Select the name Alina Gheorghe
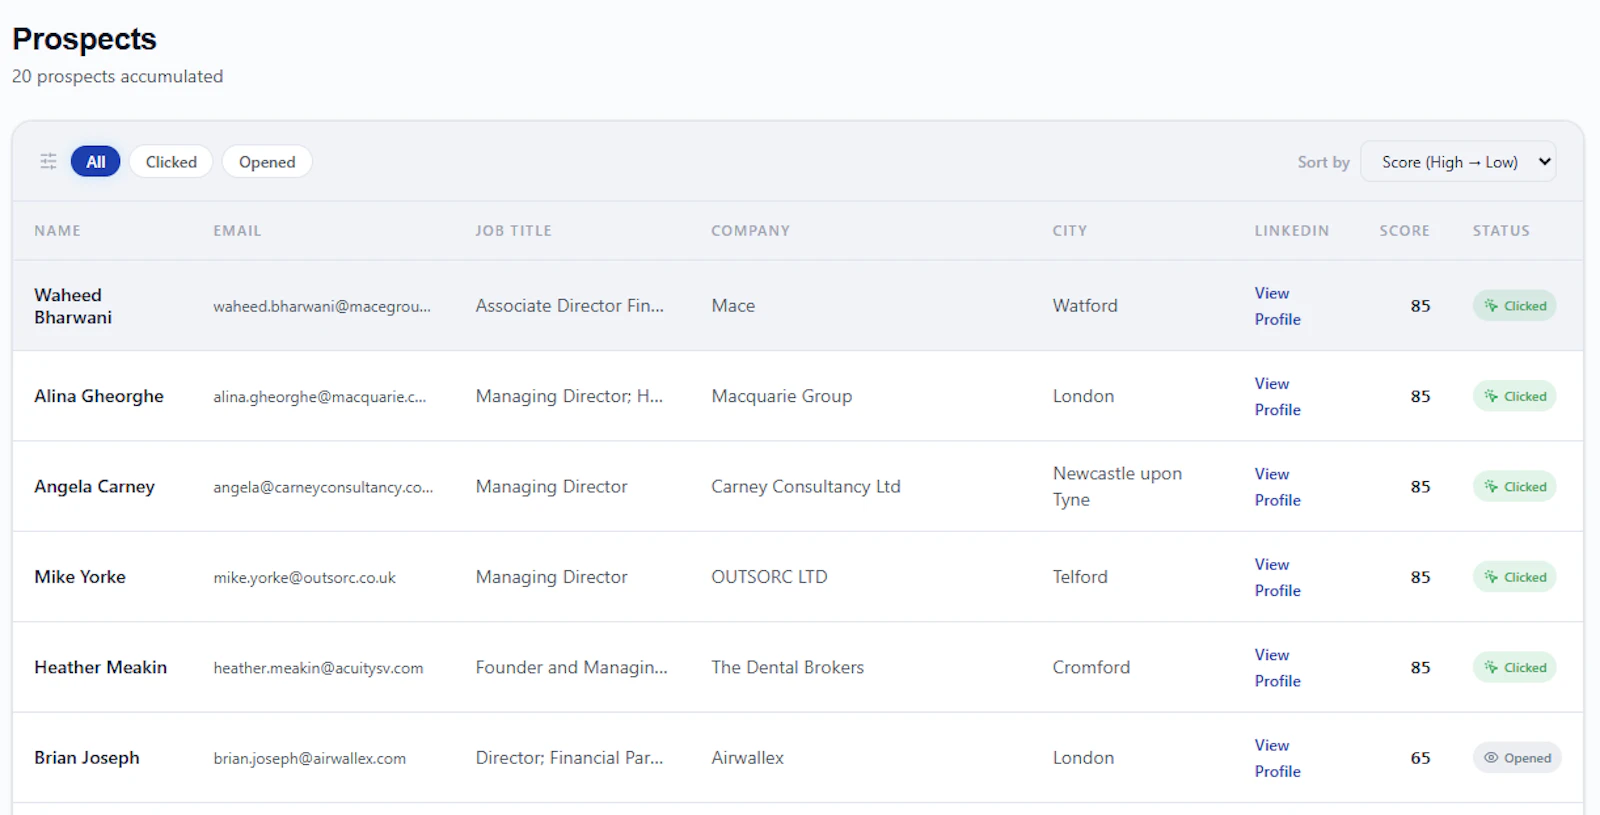 pyautogui.click(x=99, y=396)
